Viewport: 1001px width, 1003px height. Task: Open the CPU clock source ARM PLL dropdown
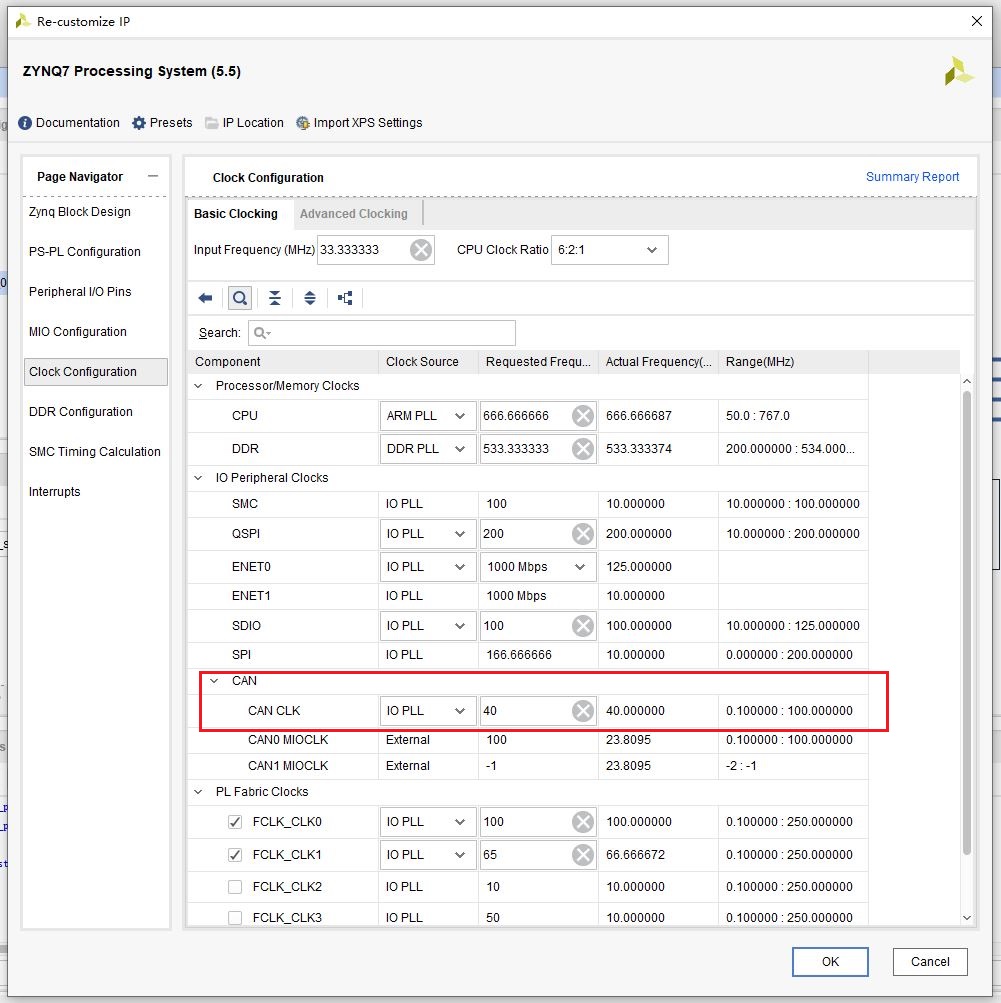(x=428, y=416)
